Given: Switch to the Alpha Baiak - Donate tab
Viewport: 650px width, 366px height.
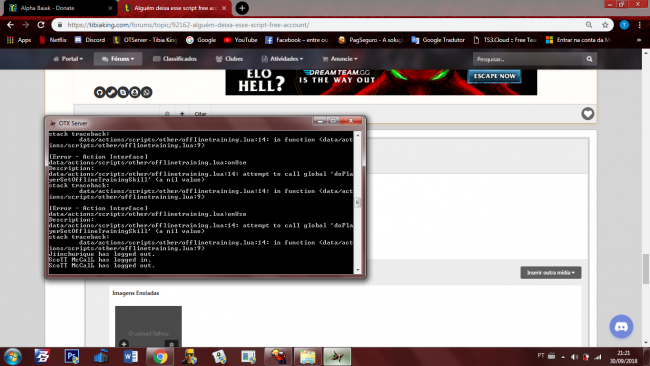Looking at the screenshot, I should [60, 8].
